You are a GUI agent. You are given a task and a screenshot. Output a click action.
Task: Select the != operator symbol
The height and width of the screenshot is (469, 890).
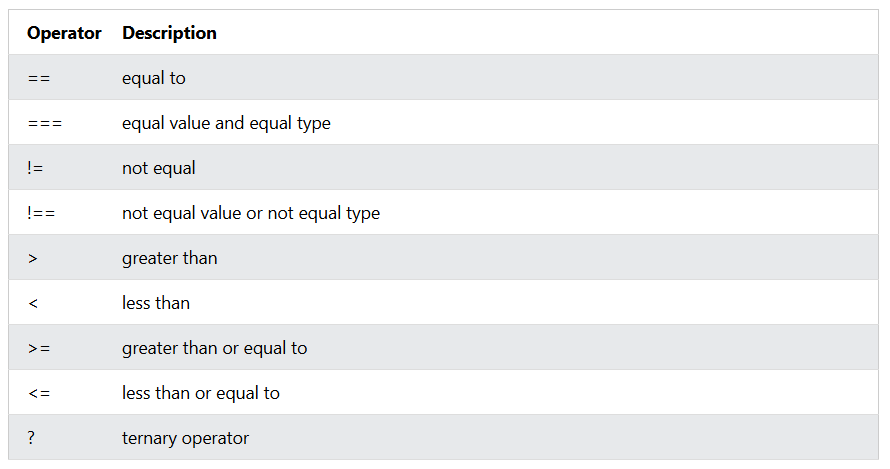click(35, 168)
